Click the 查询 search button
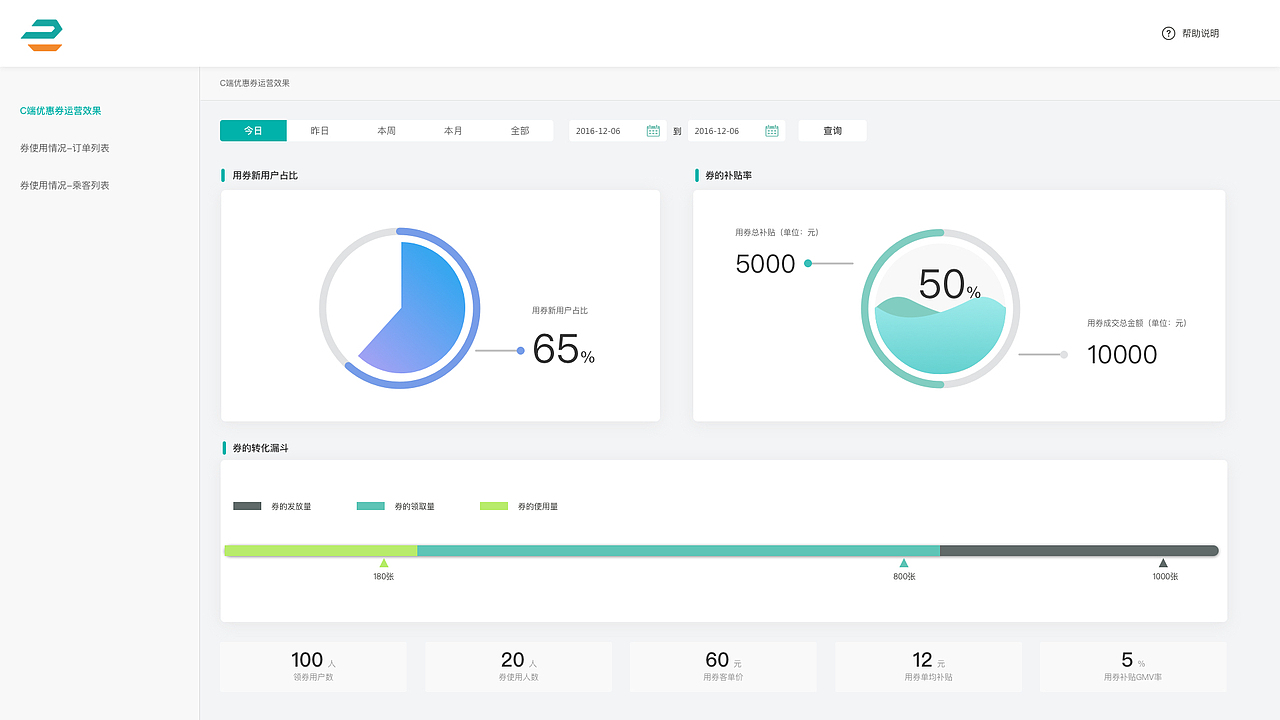The image size is (1280, 720). (x=832, y=131)
